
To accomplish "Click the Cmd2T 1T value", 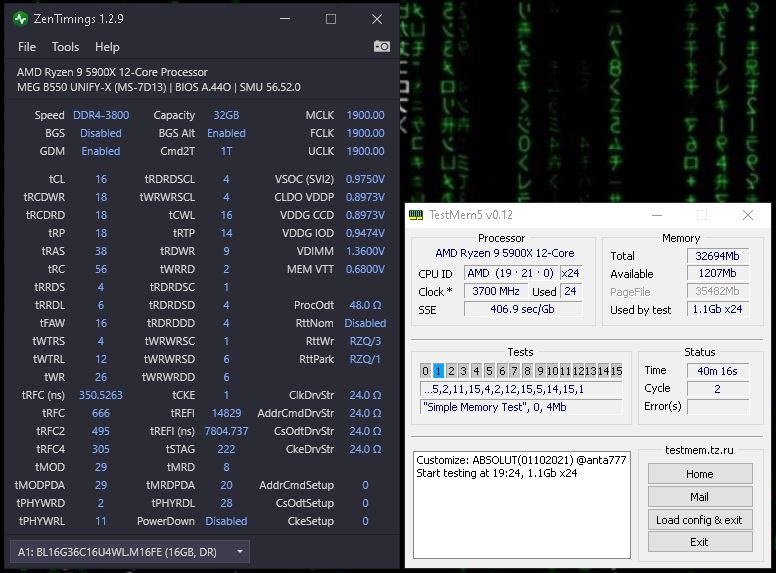I will click(x=226, y=151).
